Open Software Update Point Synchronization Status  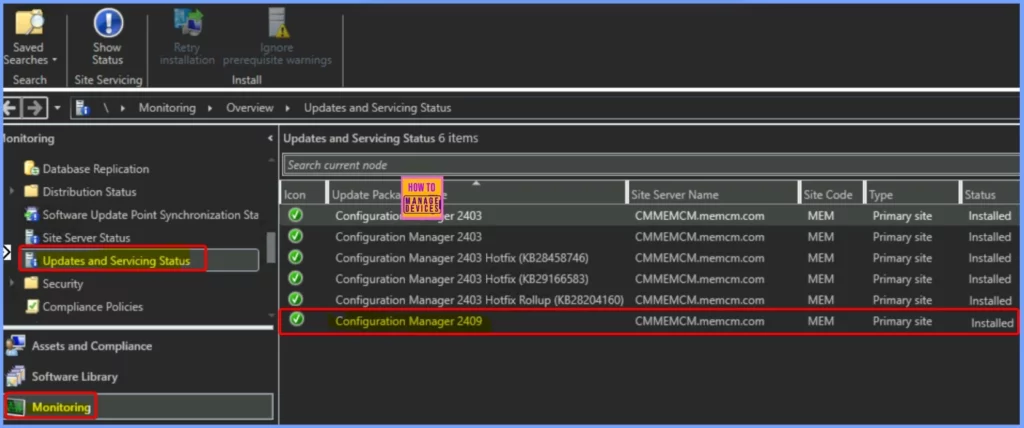(150, 215)
